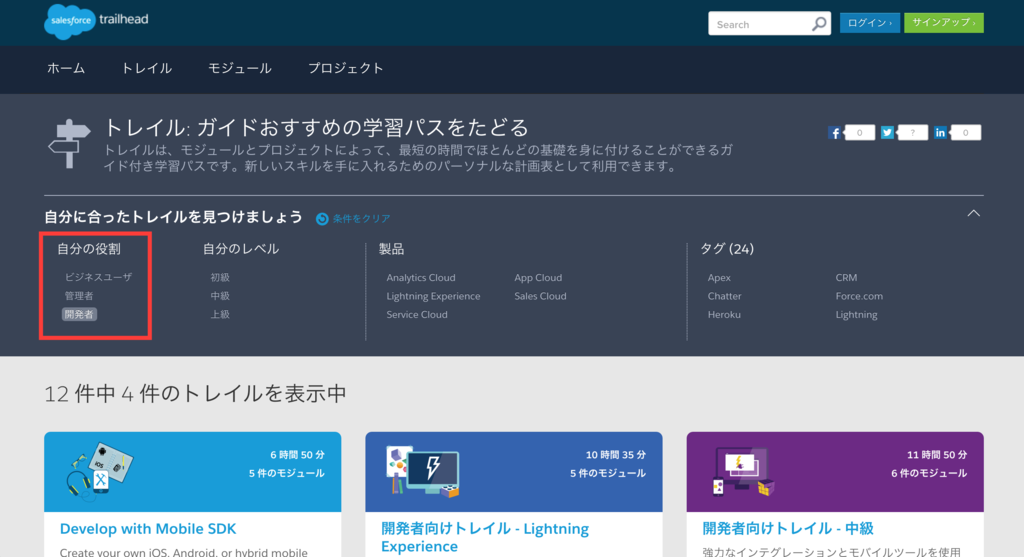Select the 中級 level filter
1024x557 pixels.
pos(220,296)
